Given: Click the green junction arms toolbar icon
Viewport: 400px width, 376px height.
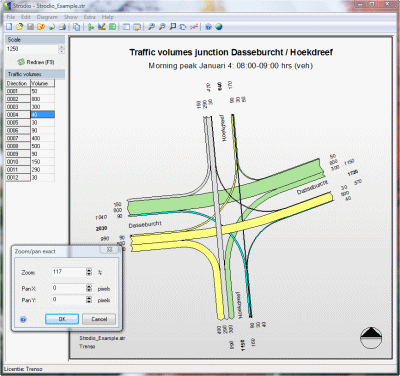Looking at the screenshot, I should 91,27.
